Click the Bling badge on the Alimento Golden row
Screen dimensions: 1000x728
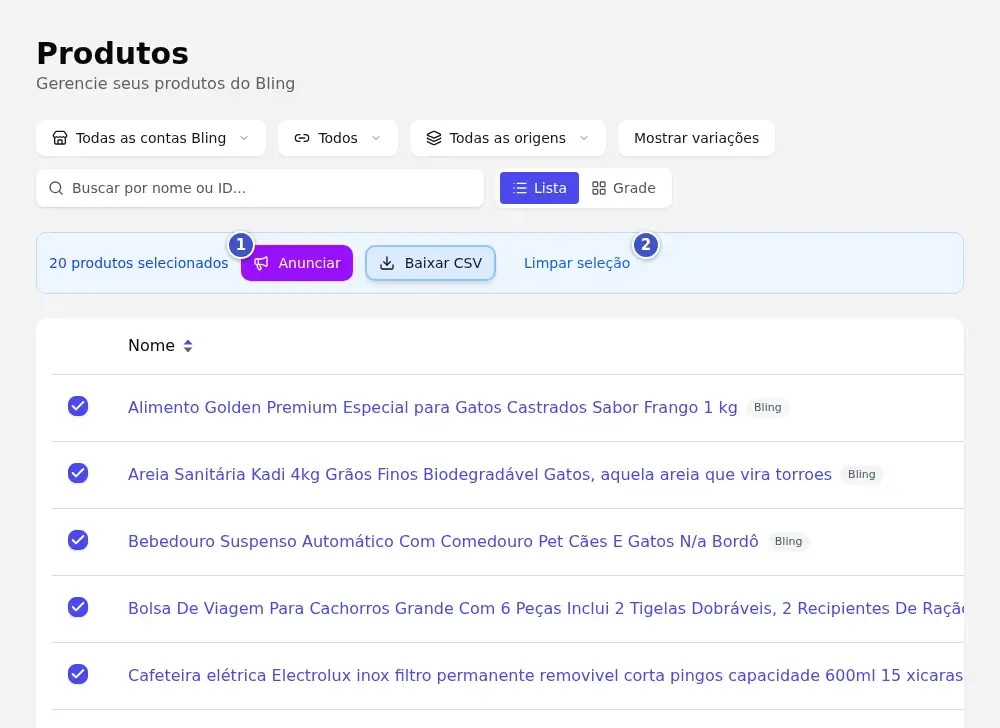[768, 407]
